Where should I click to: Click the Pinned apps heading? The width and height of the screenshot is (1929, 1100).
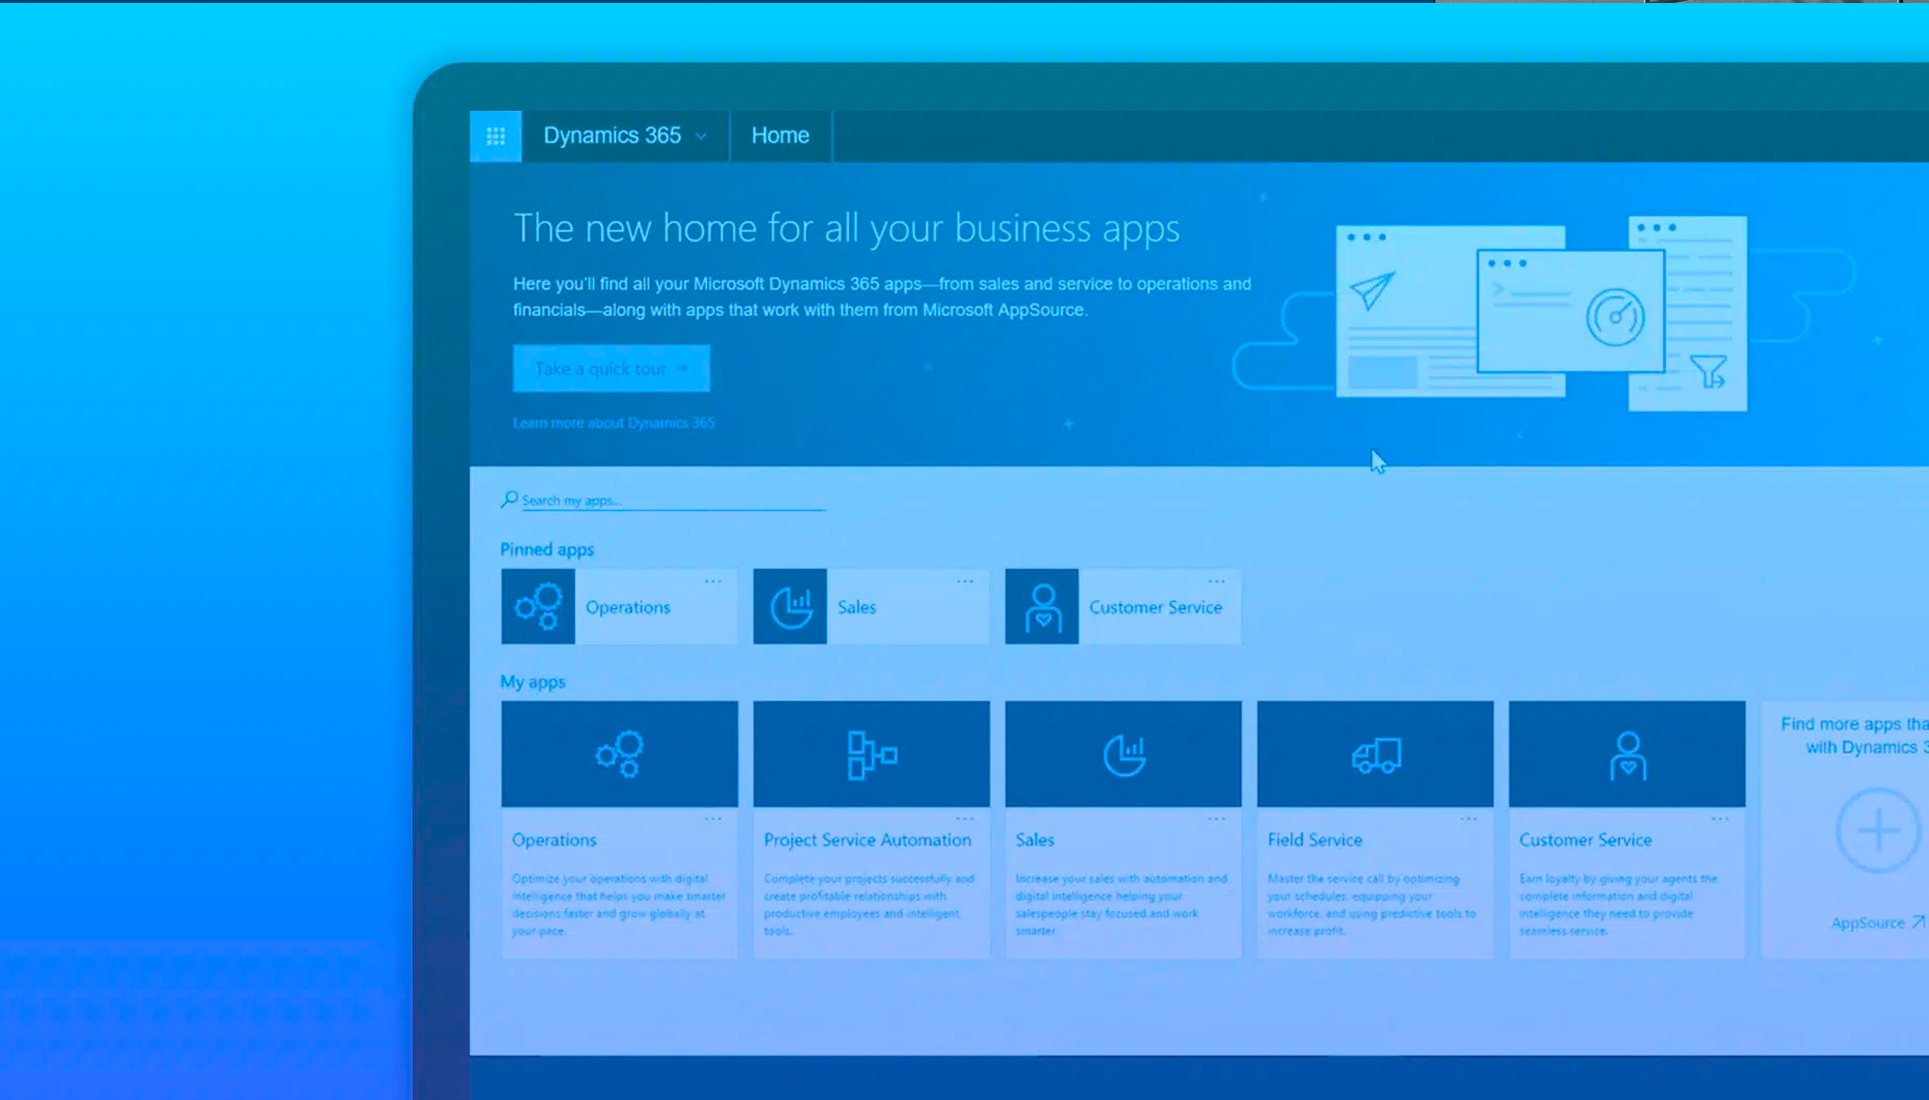[547, 549]
